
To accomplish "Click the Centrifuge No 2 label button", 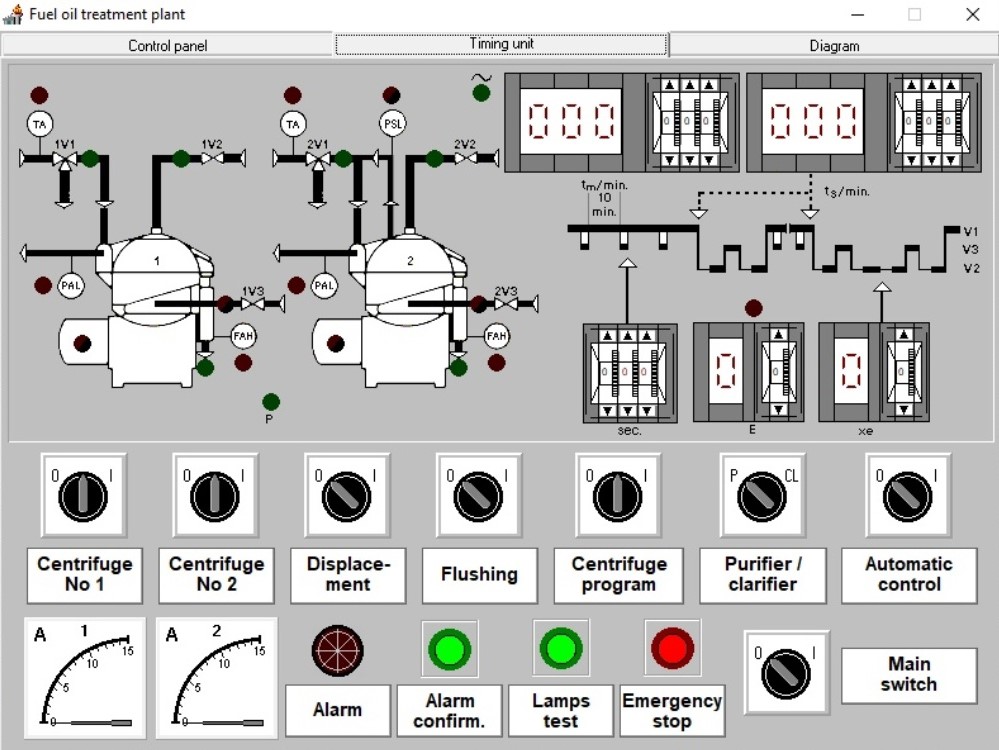I will click(x=216, y=575).
